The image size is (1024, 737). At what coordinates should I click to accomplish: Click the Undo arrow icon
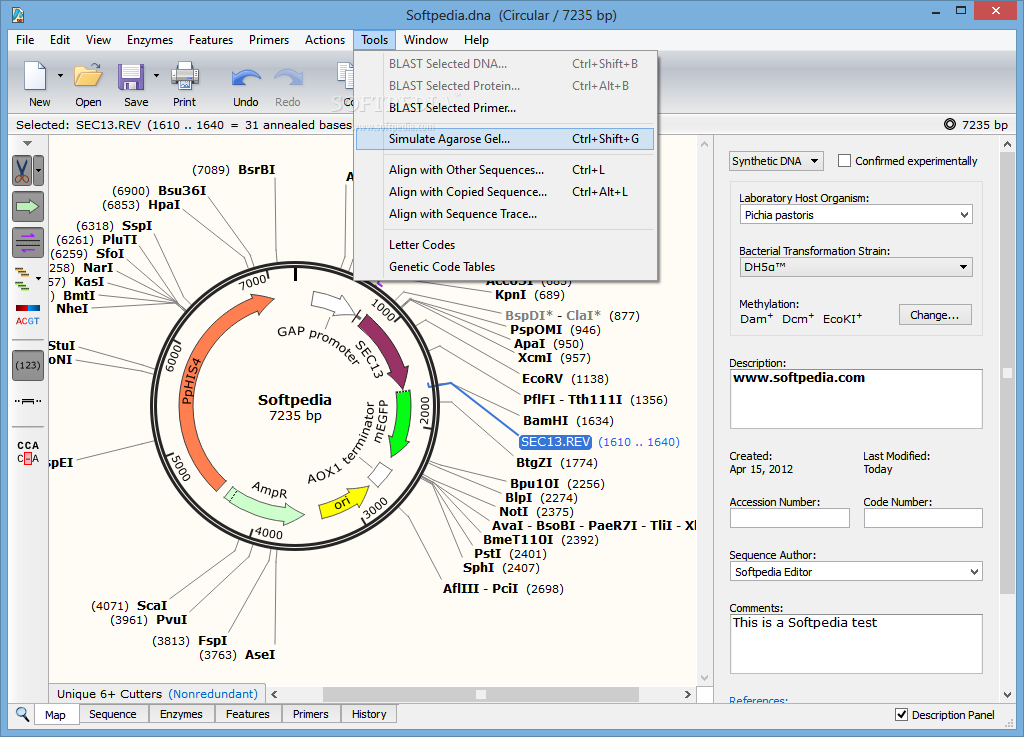(246, 78)
